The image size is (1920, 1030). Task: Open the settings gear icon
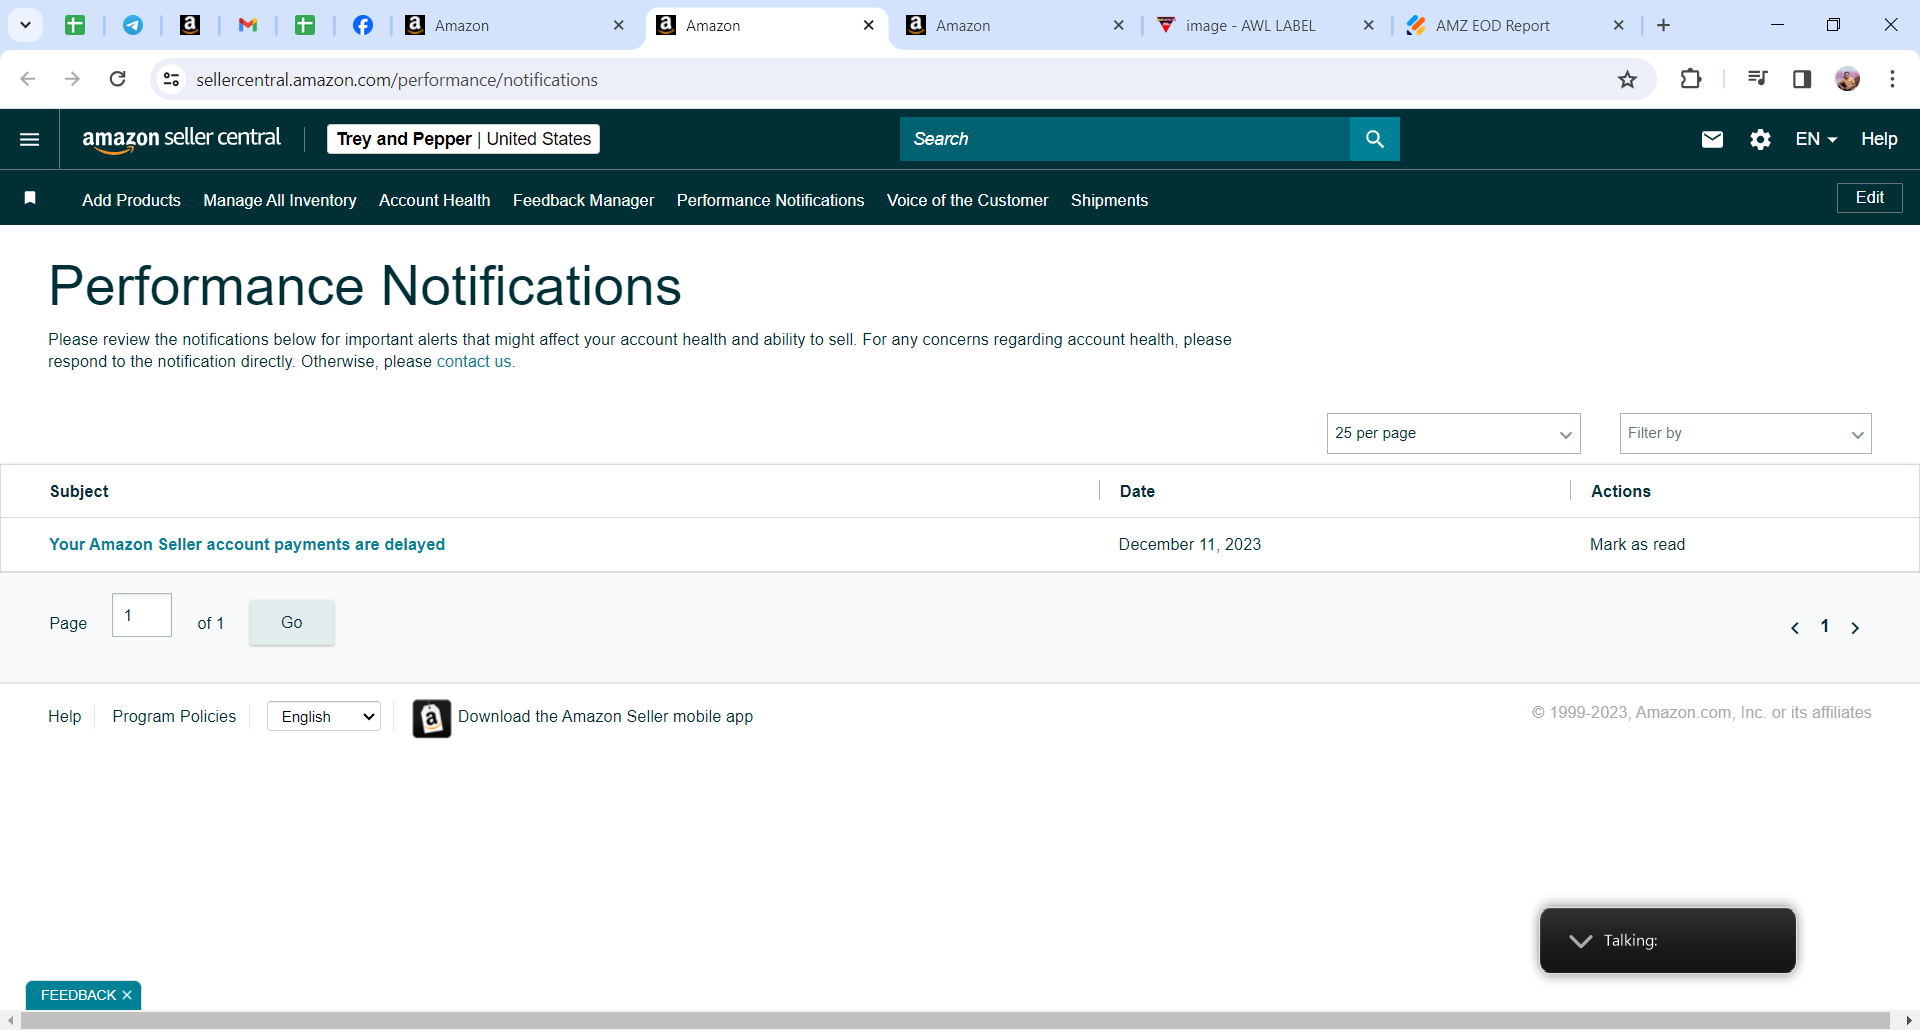pos(1761,139)
